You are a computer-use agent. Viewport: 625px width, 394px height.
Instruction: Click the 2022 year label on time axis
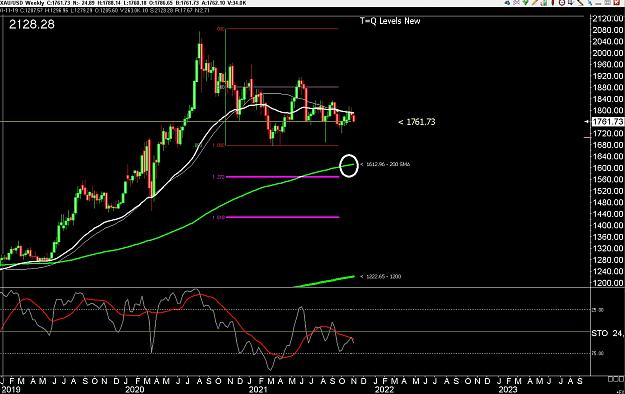point(384,389)
